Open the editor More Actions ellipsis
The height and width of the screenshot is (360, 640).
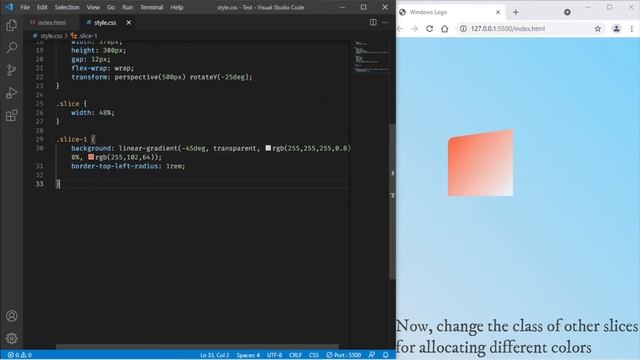click(x=385, y=22)
